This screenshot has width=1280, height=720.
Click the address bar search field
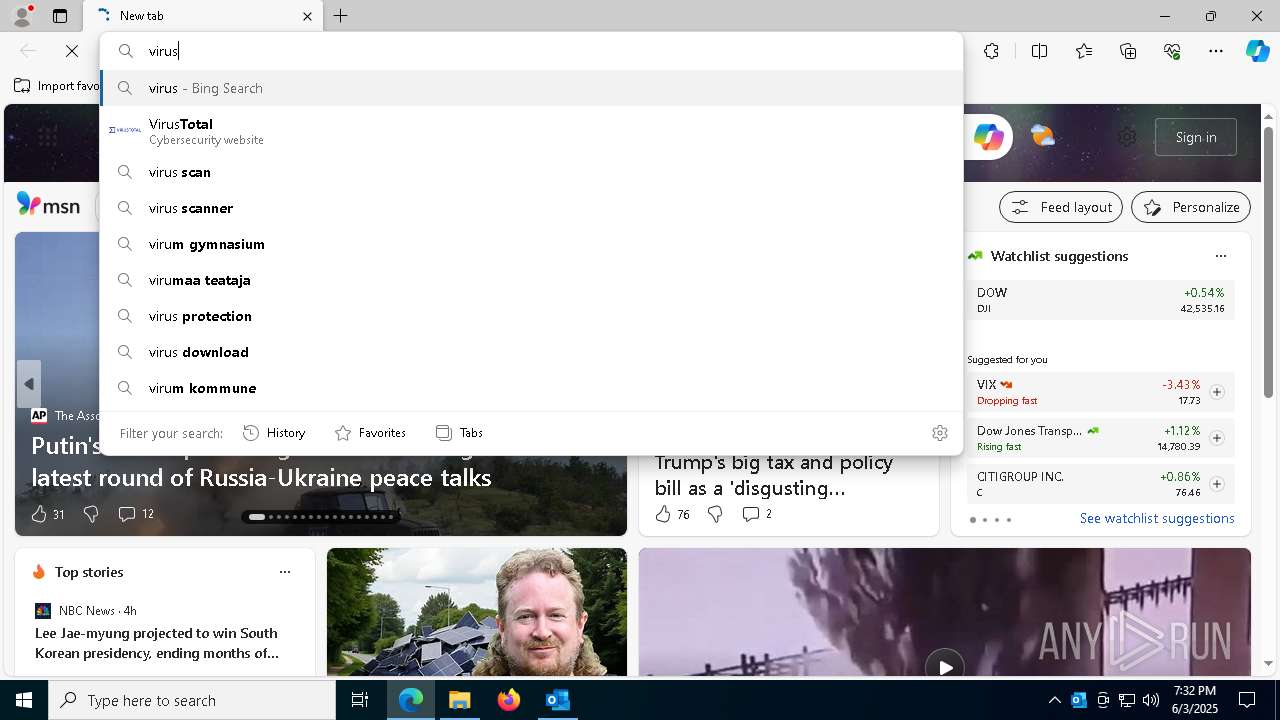pyautogui.click(x=531, y=51)
